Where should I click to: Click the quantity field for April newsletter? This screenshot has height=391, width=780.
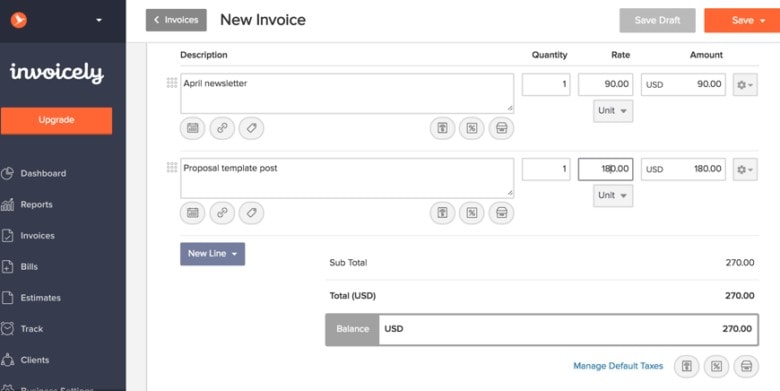[546, 85]
